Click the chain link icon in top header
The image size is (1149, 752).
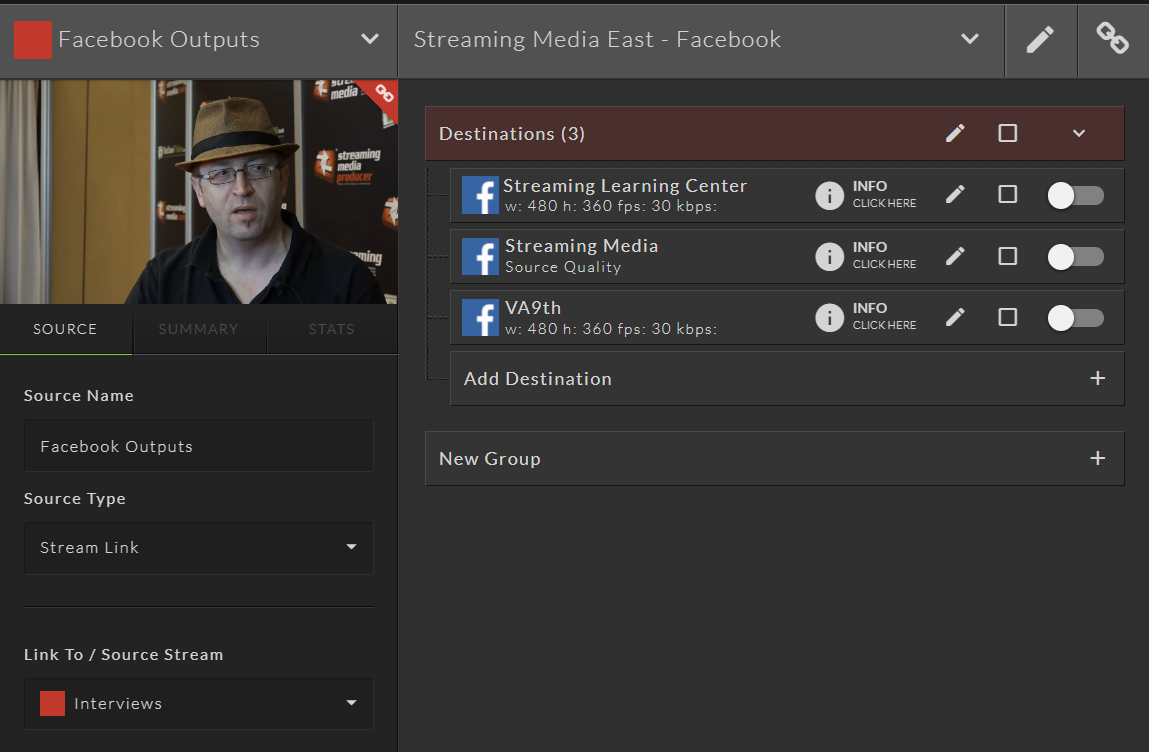point(1112,38)
